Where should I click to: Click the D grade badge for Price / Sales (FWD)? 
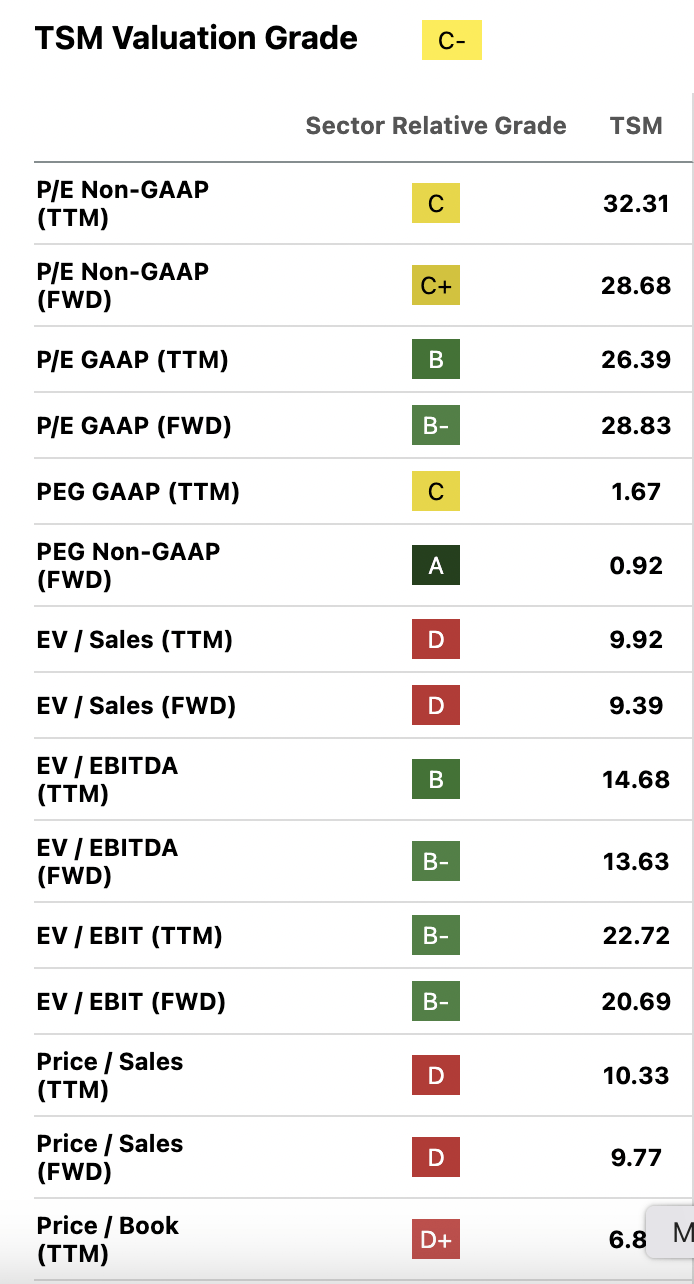pos(435,1158)
